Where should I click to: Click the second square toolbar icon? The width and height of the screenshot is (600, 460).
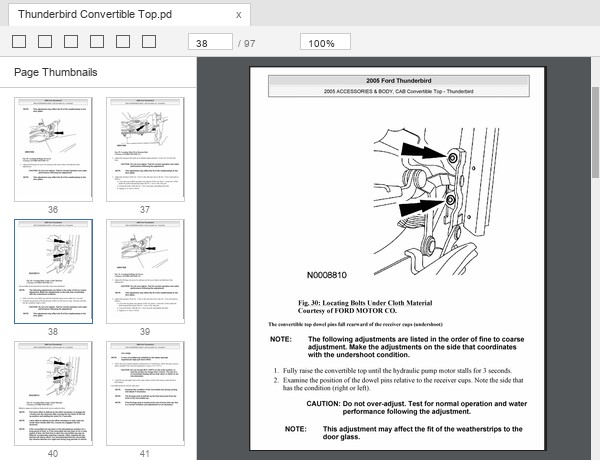point(45,41)
